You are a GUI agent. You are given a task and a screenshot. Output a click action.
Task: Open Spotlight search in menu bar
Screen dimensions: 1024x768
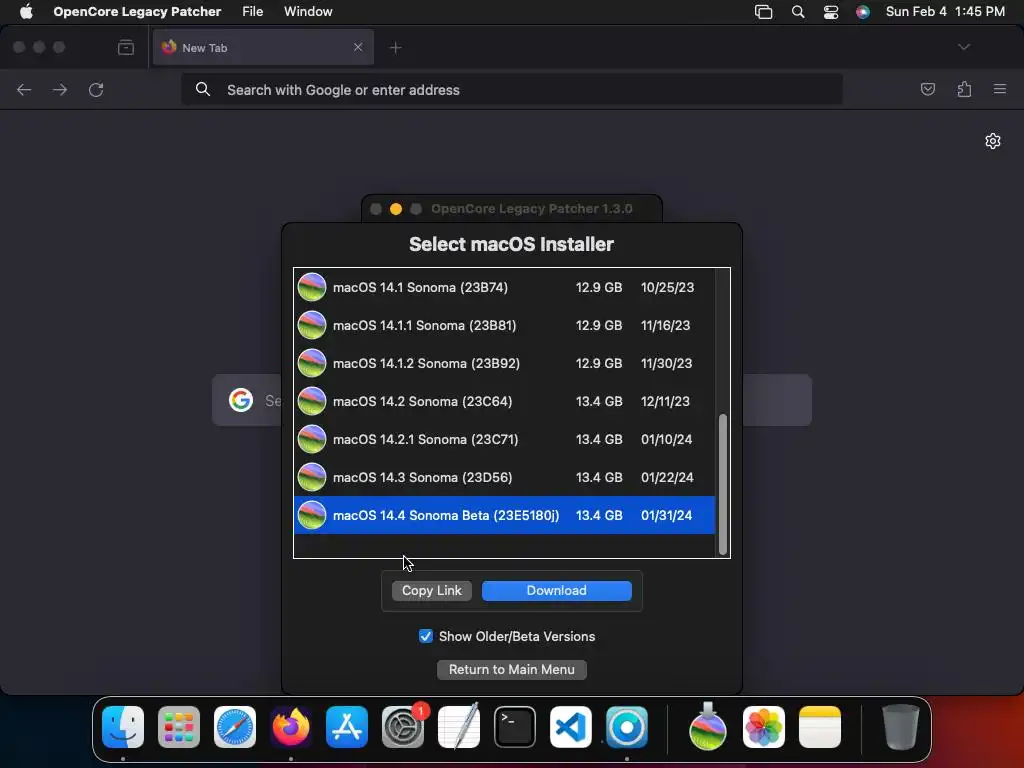797,12
